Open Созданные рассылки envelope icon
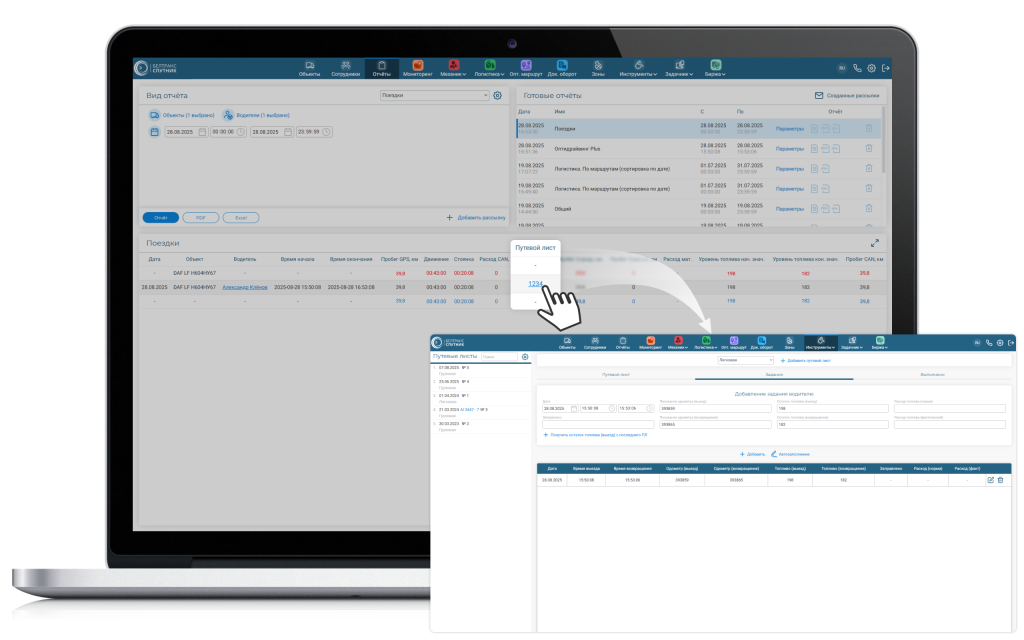The image size is (1024, 640). [x=819, y=95]
